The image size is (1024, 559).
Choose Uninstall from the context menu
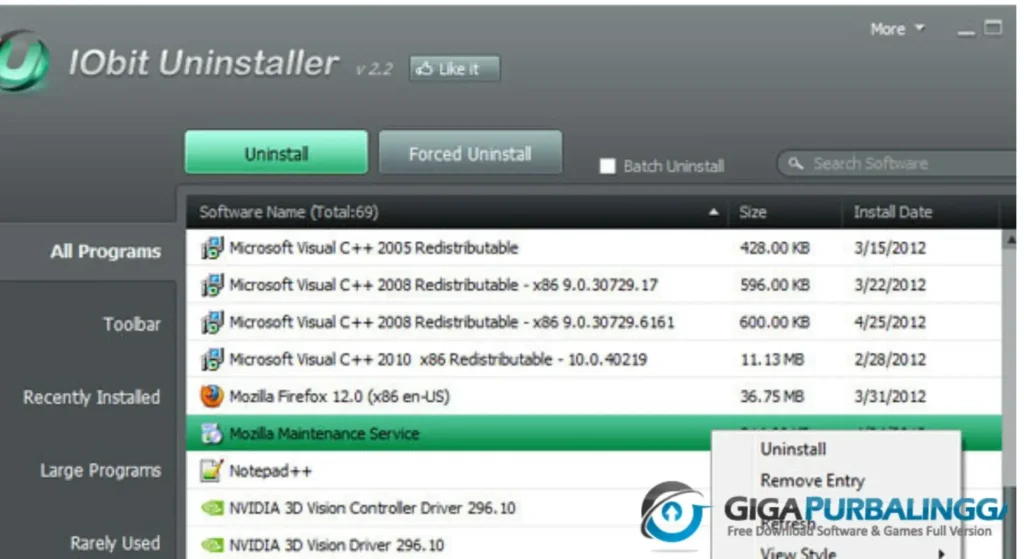(x=793, y=449)
